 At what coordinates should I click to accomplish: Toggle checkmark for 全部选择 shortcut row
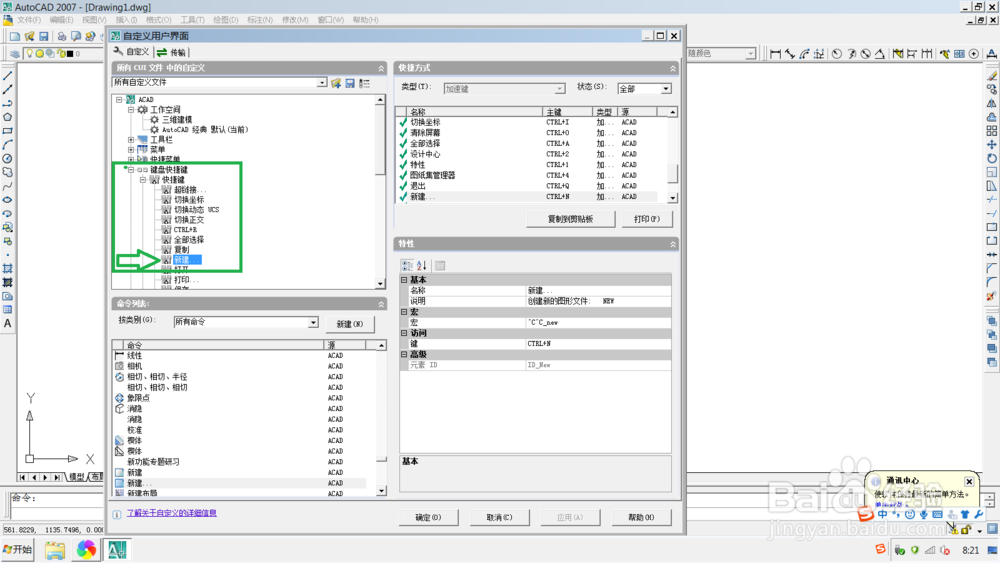(402, 143)
